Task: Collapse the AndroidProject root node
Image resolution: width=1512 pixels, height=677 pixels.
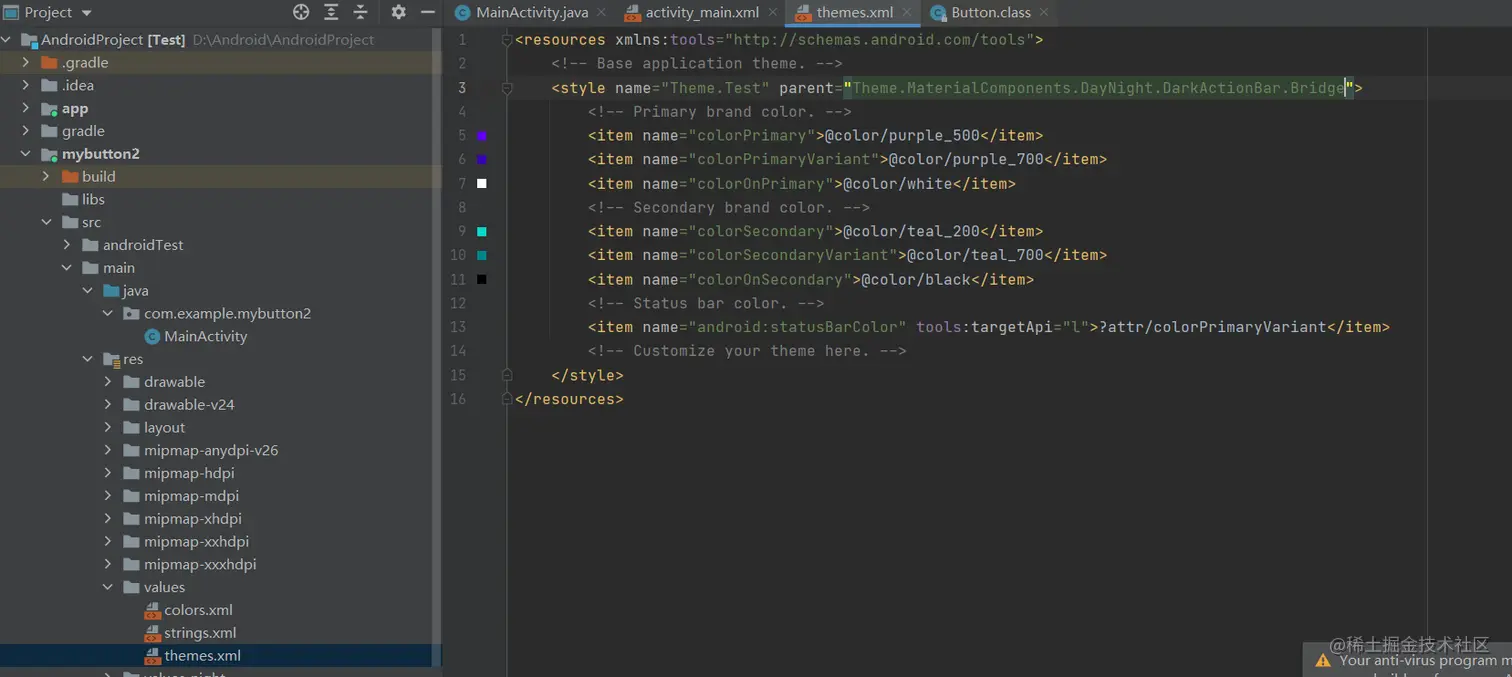Action: point(6,40)
